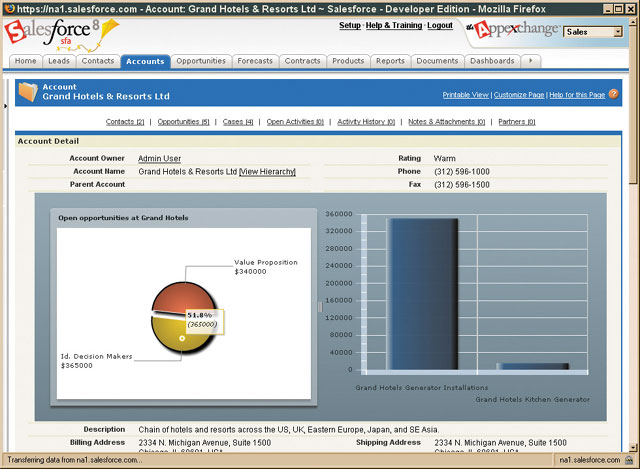The height and width of the screenshot is (469, 640).
Task: Open the Printable View link
Action: 466,95
